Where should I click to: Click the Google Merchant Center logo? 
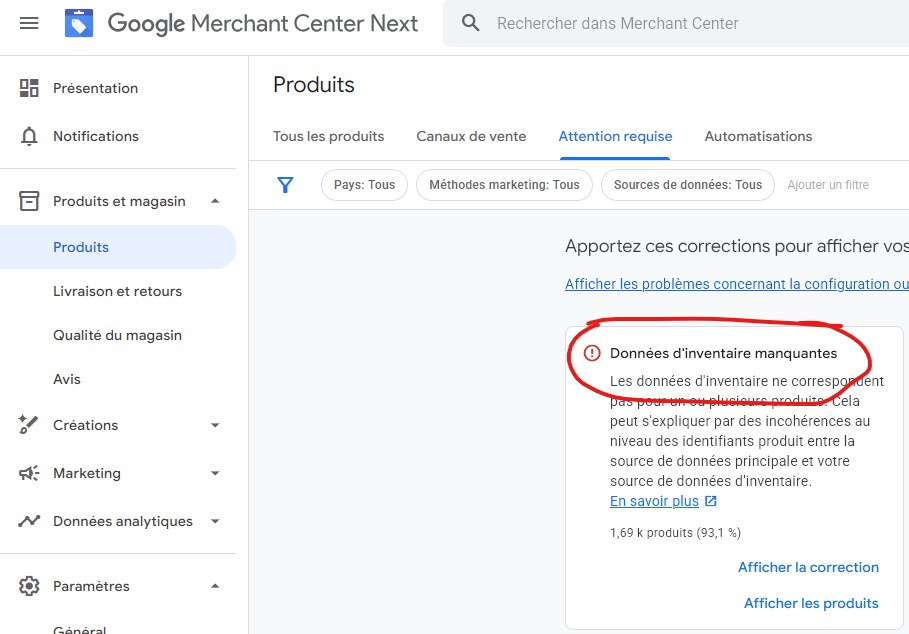(79, 23)
